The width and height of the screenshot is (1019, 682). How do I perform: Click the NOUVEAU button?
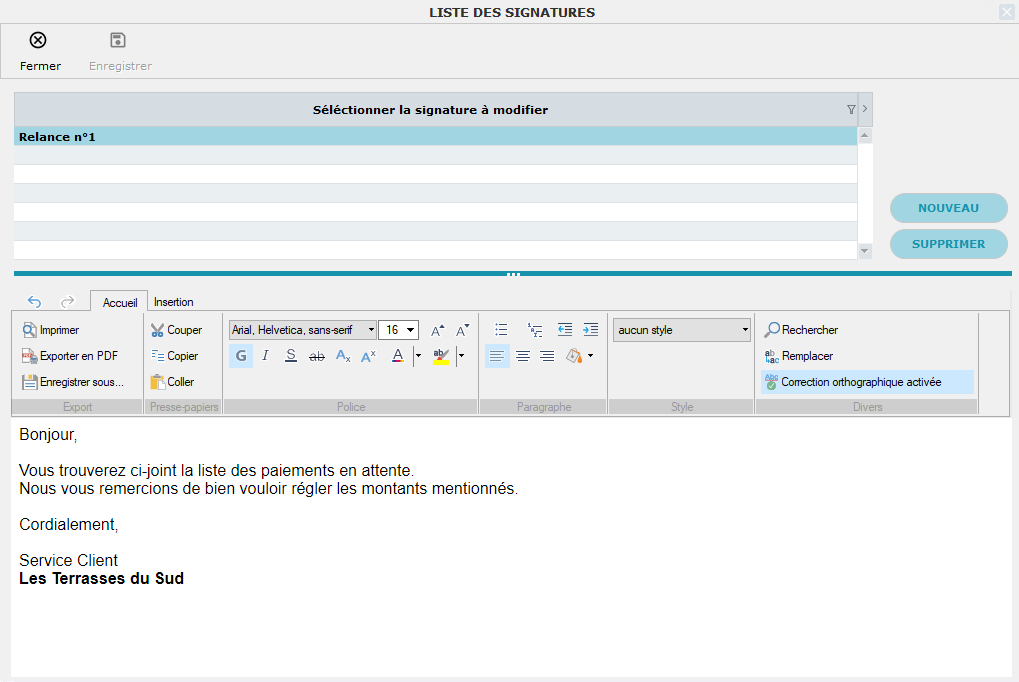pyautogui.click(x=948, y=208)
